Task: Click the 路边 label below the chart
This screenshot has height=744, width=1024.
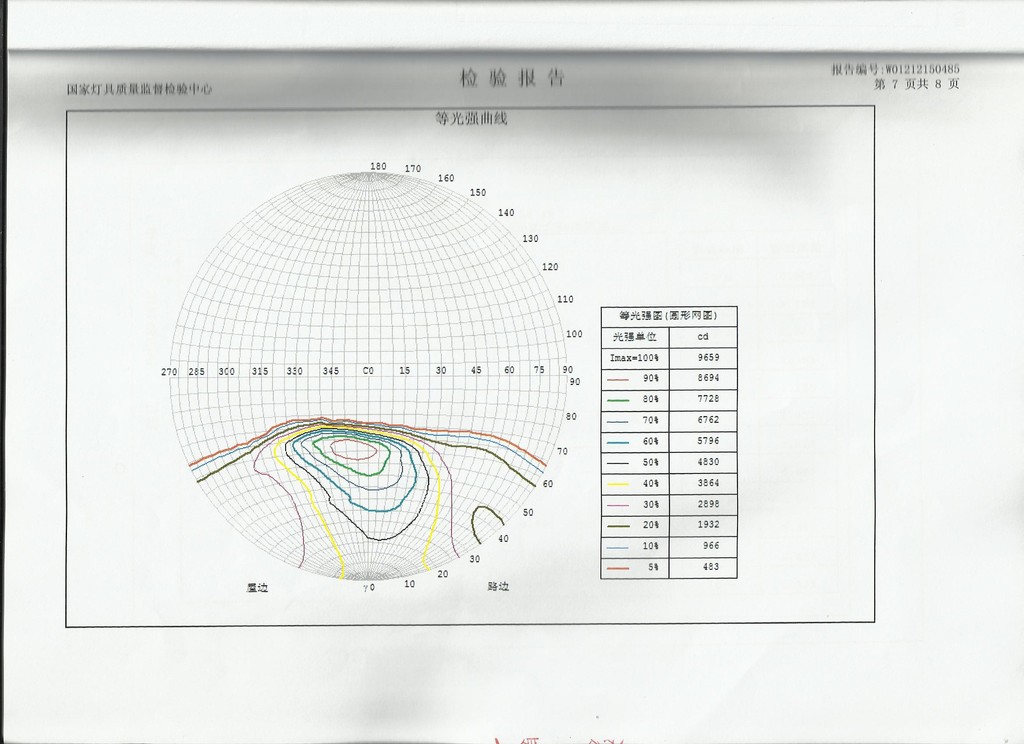Action: click(x=498, y=587)
